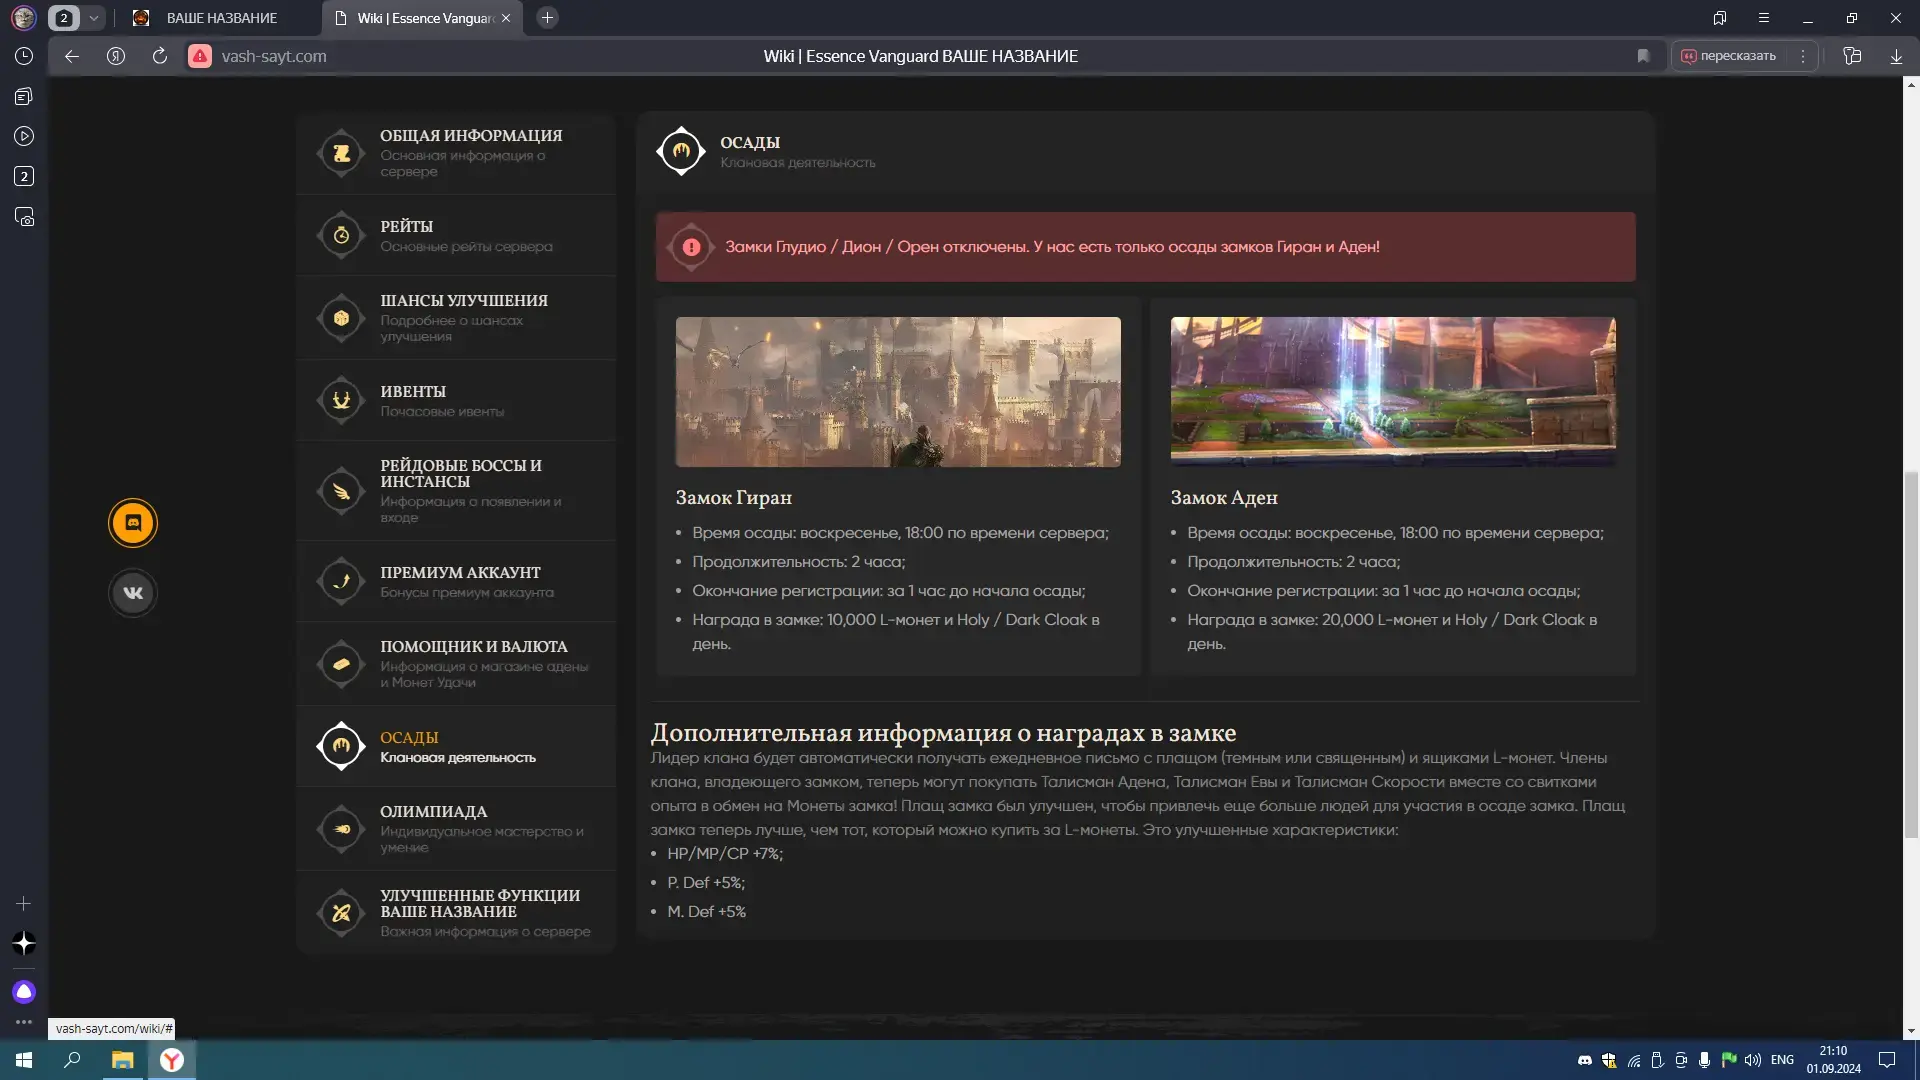Screen dimensions: 1920x1080
Task: Open browser downloads arrow icon
Action: pos(1896,56)
